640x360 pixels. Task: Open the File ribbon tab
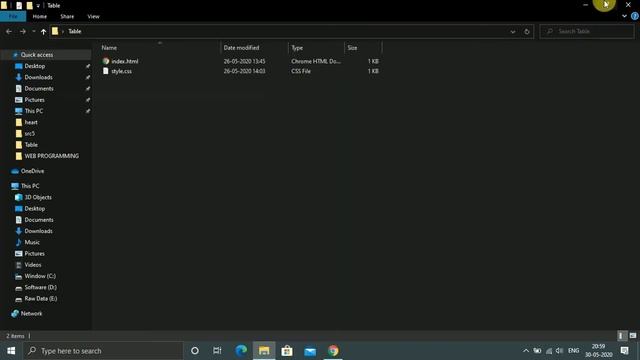click(x=13, y=16)
